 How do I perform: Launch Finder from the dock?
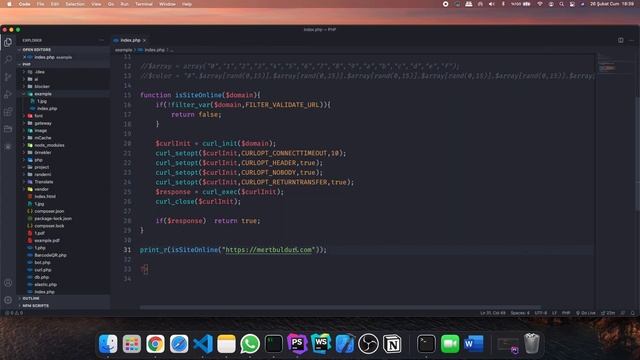[x=108, y=344]
